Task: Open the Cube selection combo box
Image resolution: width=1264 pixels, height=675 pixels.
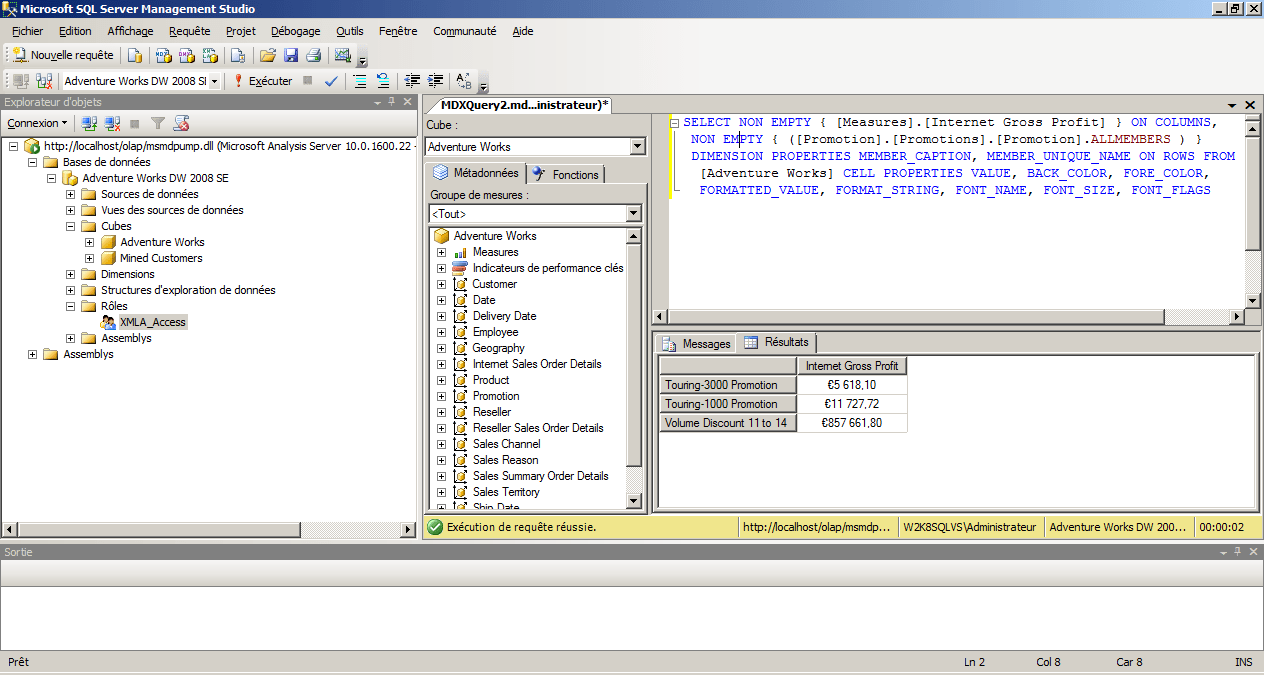Action: [638, 147]
